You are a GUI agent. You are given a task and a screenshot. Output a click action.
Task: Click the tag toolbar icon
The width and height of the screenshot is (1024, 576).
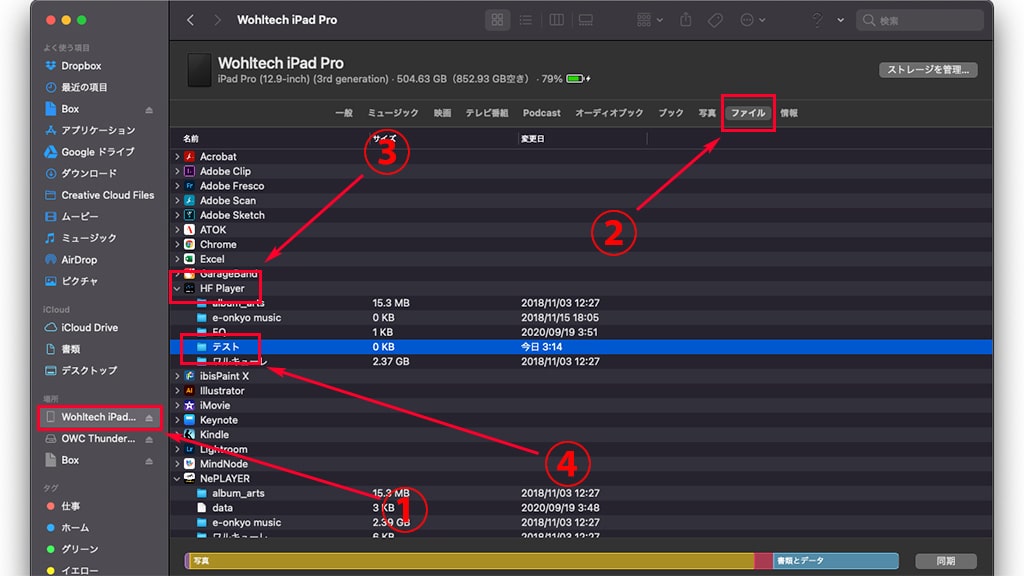coord(715,20)
